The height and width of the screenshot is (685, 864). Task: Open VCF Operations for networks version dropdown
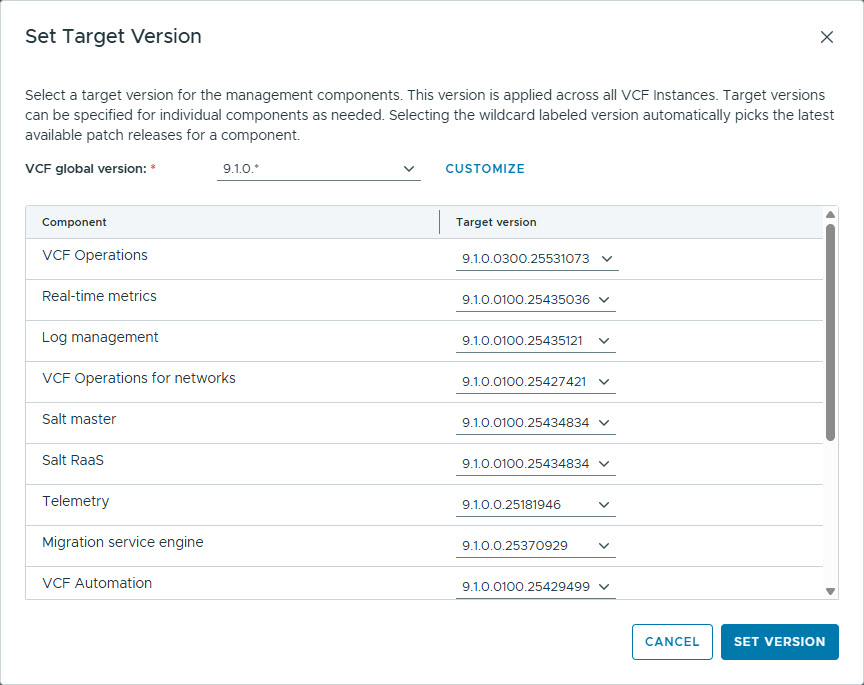536,381
